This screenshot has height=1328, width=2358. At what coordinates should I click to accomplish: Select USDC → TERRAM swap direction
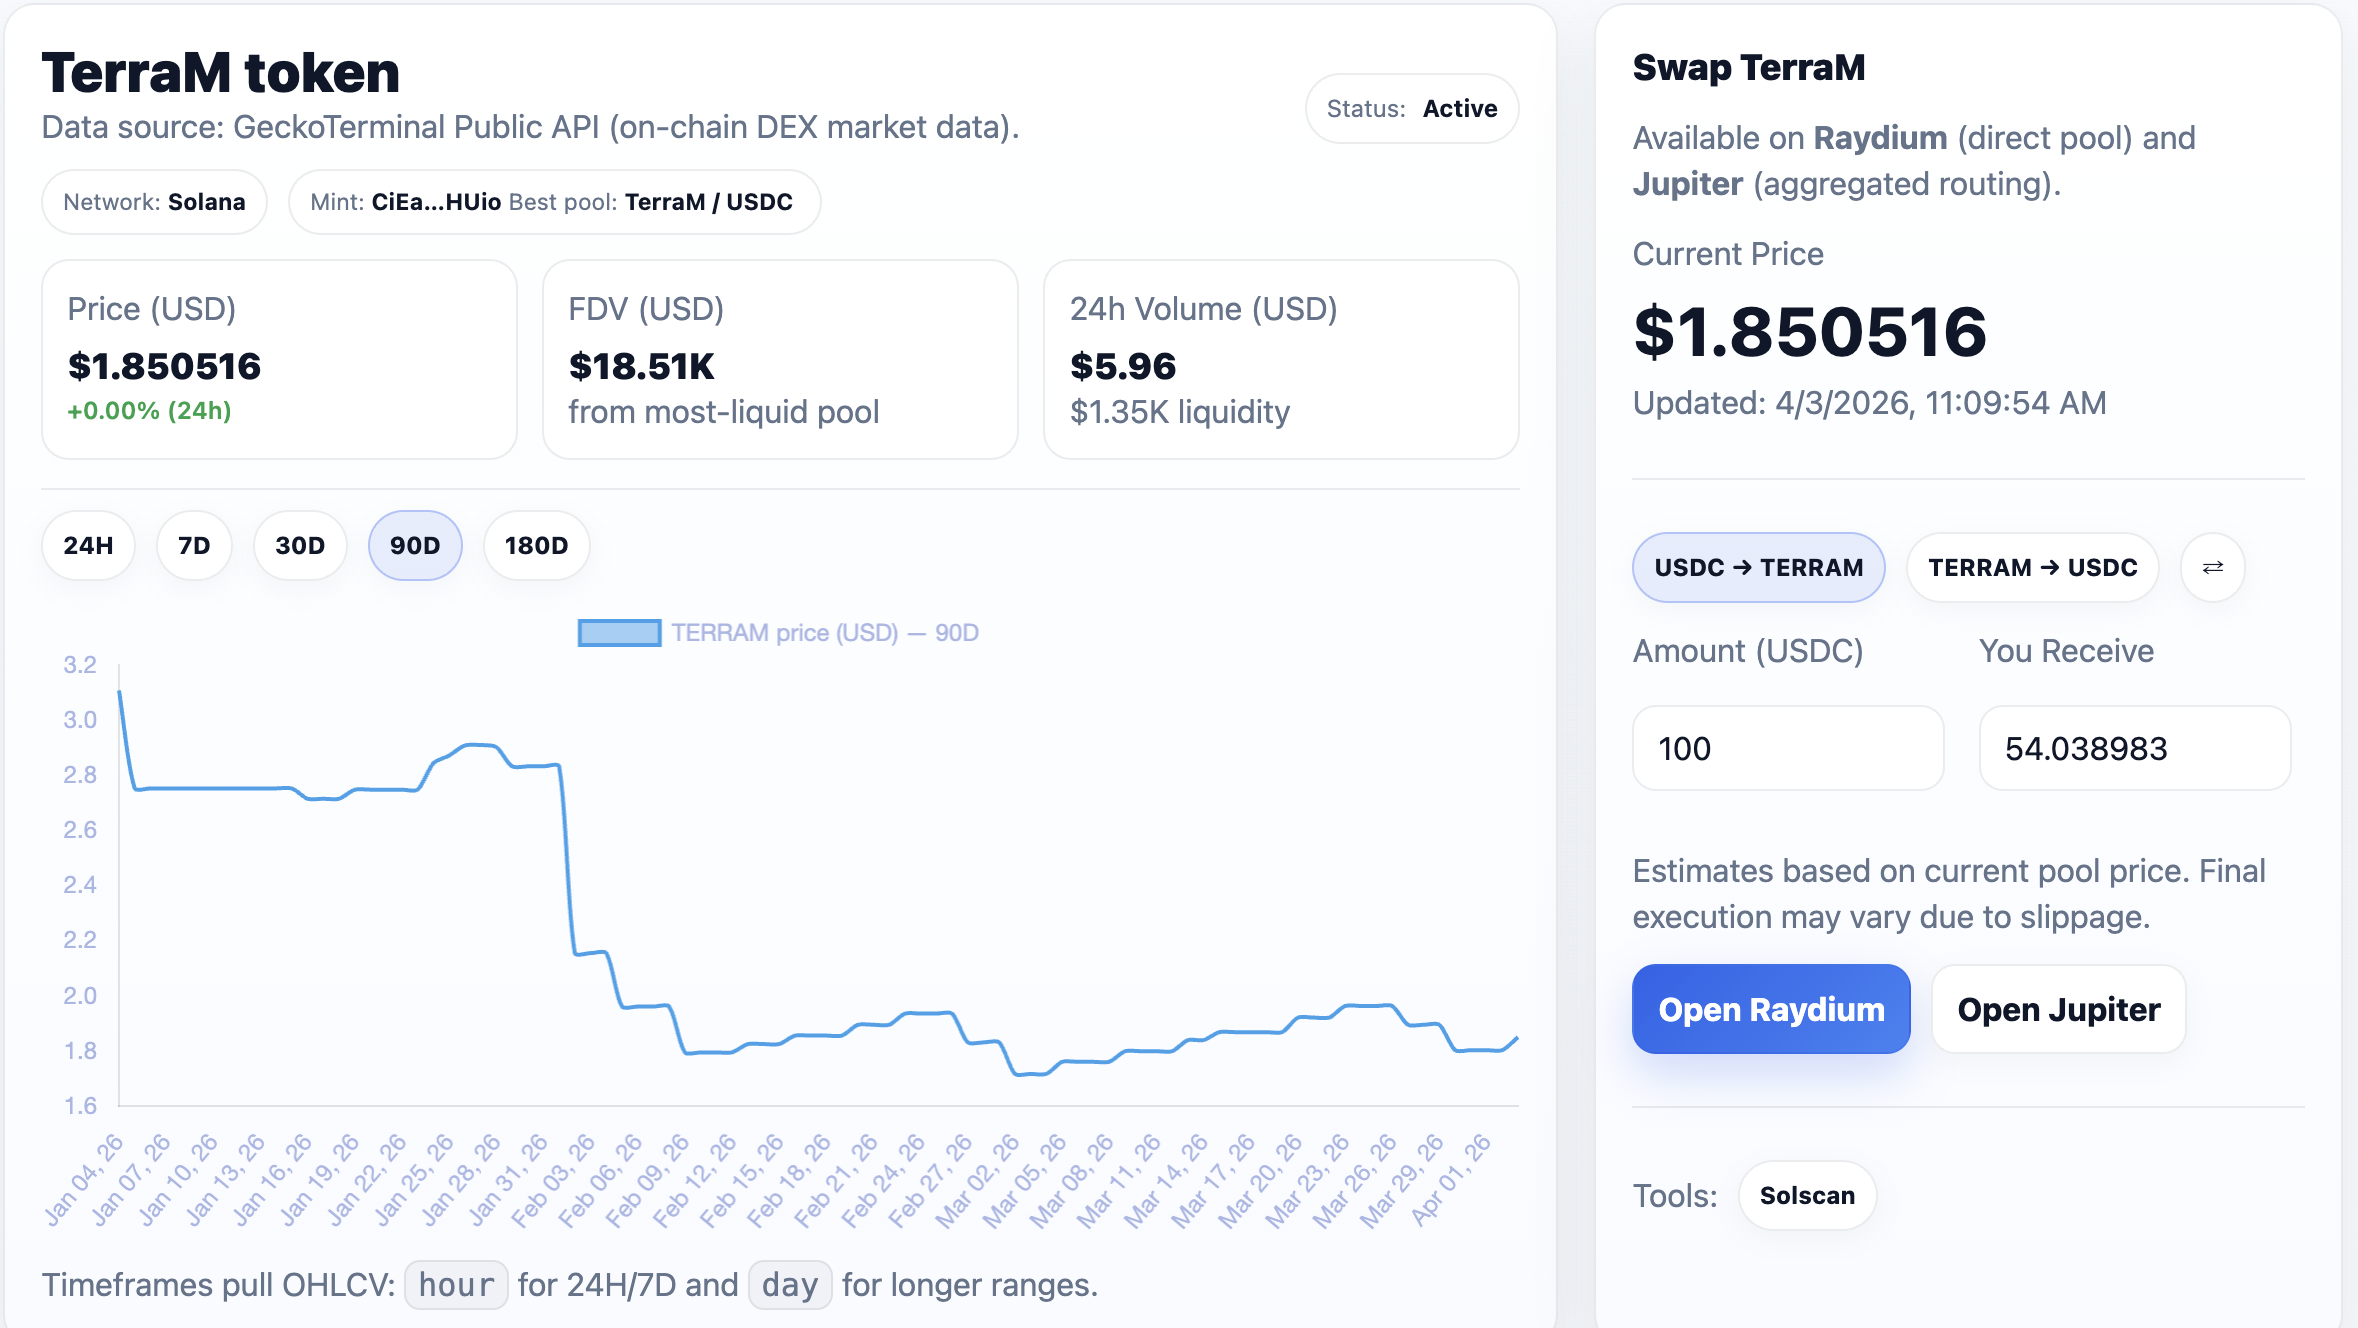coord(1758,567)
